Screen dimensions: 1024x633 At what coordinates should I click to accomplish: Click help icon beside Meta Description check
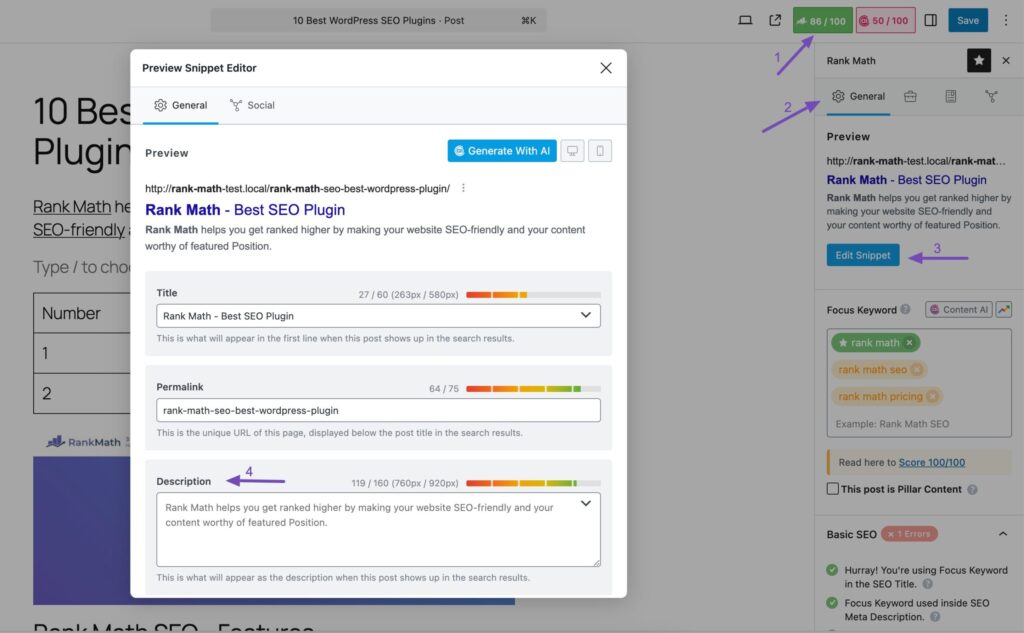click(x=935, y=617)
